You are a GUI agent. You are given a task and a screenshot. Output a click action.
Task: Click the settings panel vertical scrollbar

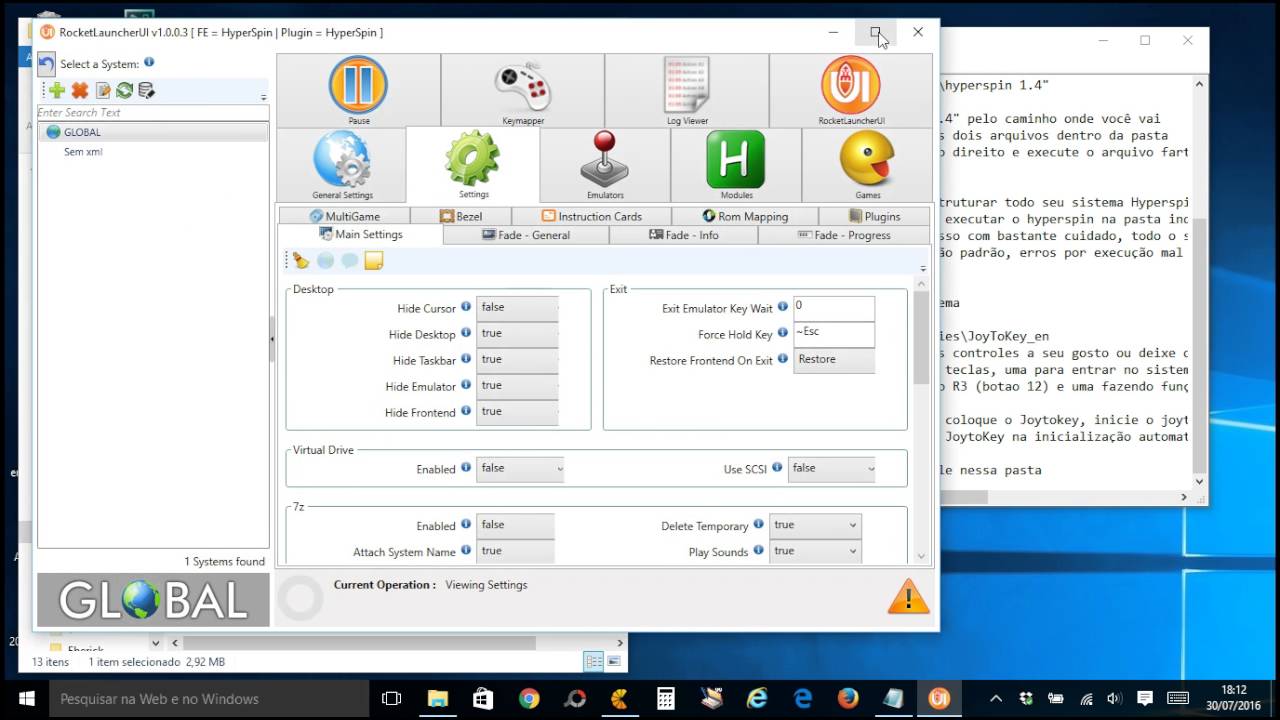[x=921, y=339]
